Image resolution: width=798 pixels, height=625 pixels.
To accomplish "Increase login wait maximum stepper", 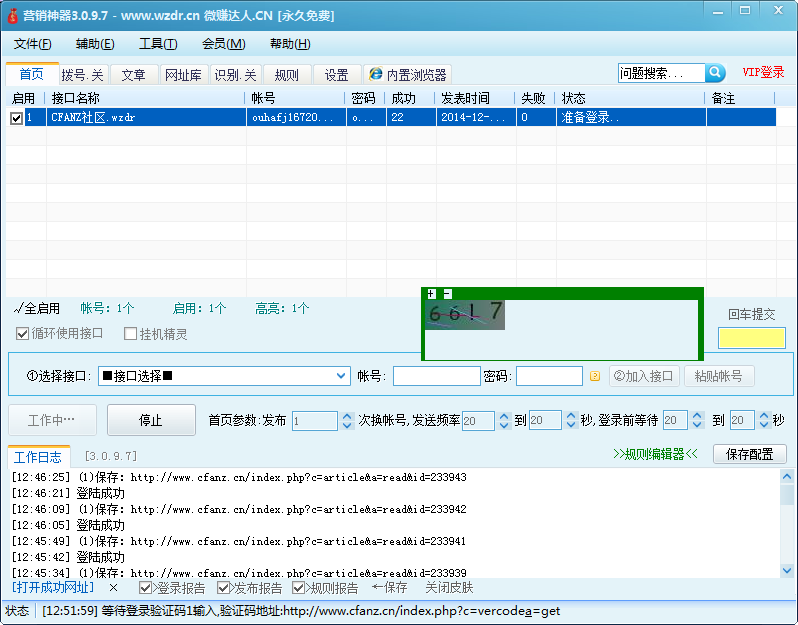I will tap(764, 416).
